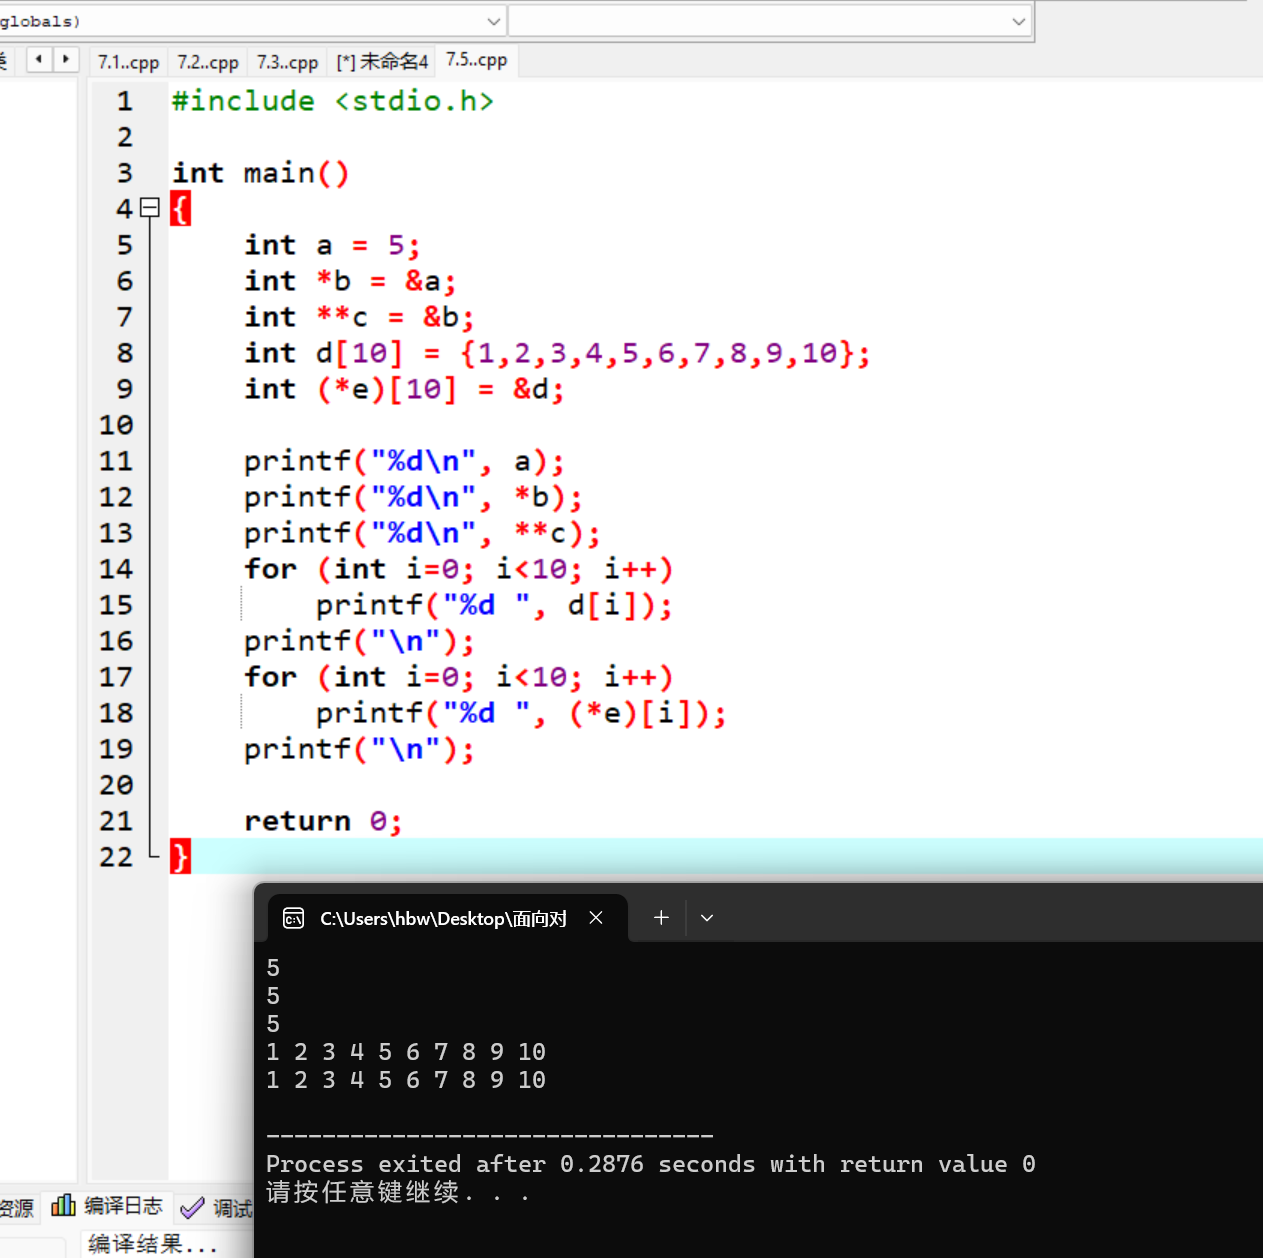Click the '请按任意键继续' console prompt
This screenshot has height=1258, width=1263.
[x=397, y=1192]
